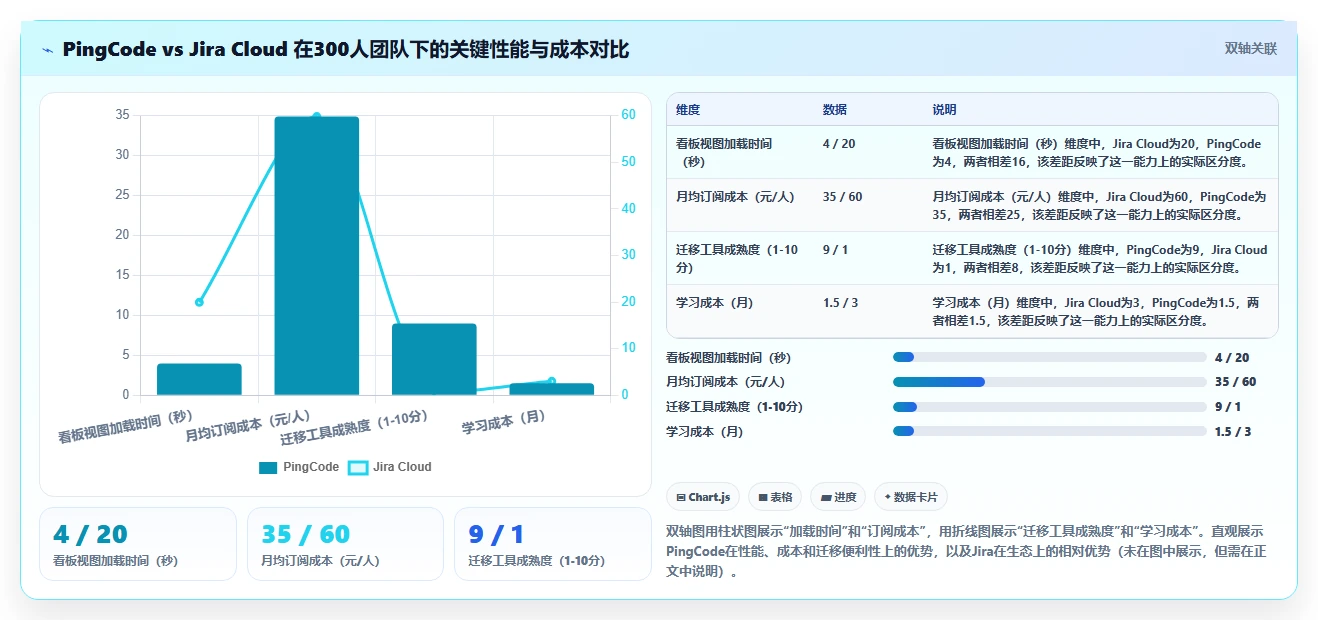Select the Chart.js tag chip

[703, 497]
